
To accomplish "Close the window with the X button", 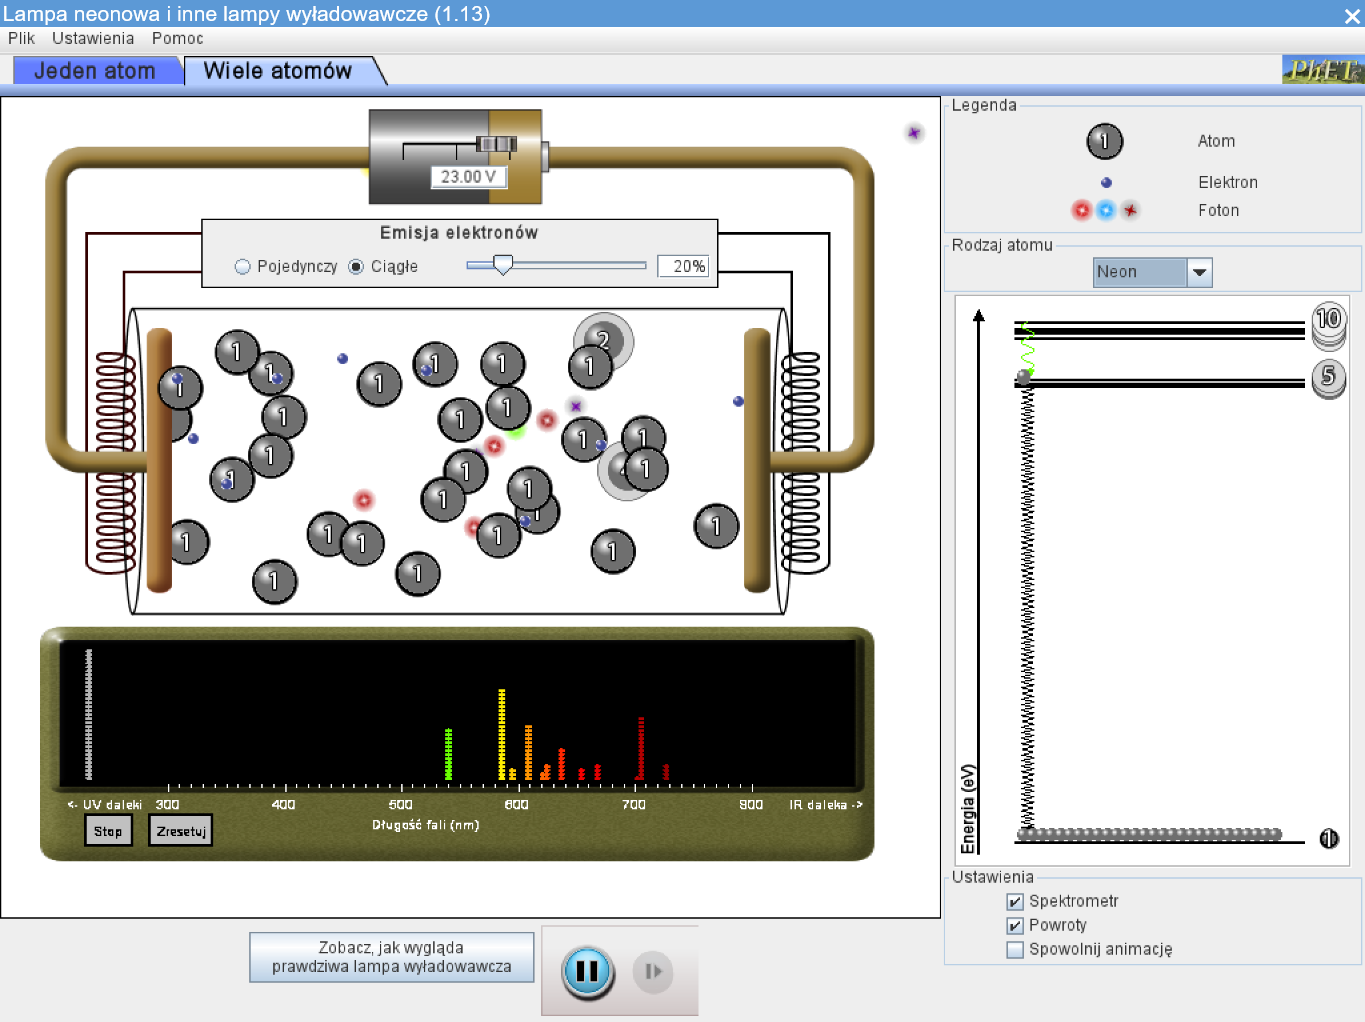I will [1351, 15].
